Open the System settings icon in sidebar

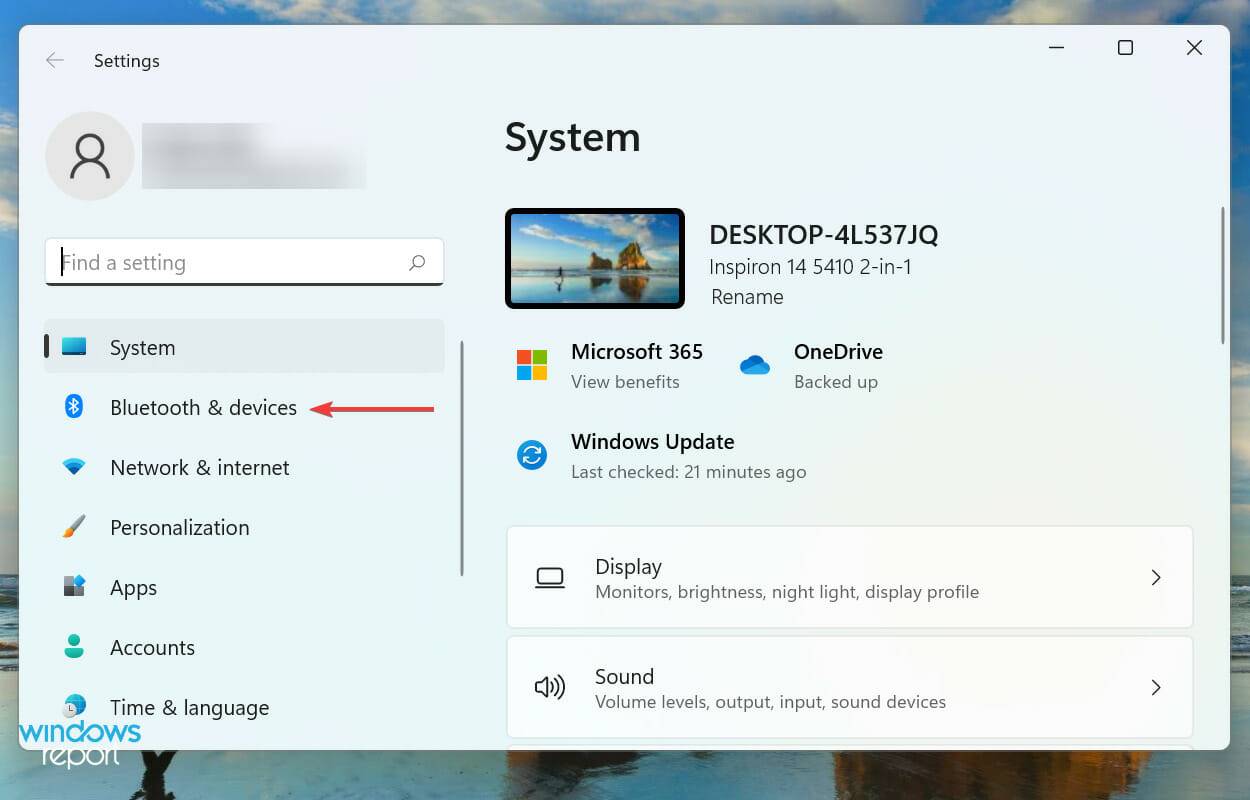[73, 347]
